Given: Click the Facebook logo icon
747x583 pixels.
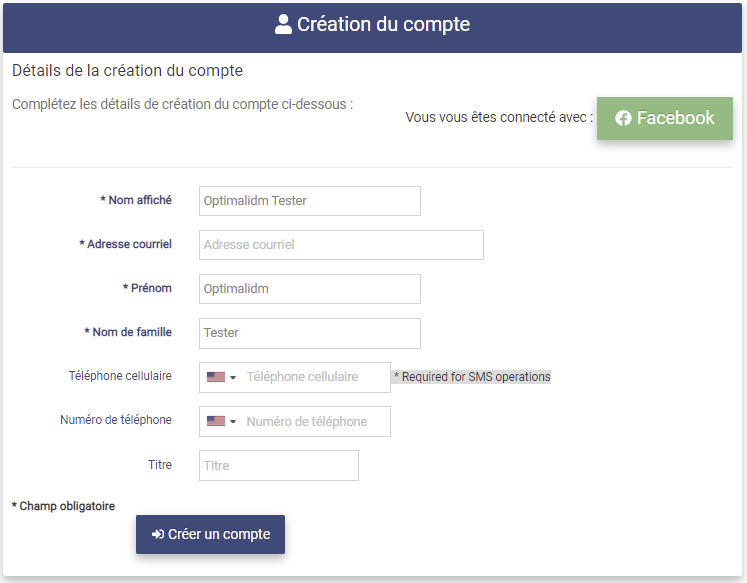Looking at the screenshot, I should click(623, 118).
